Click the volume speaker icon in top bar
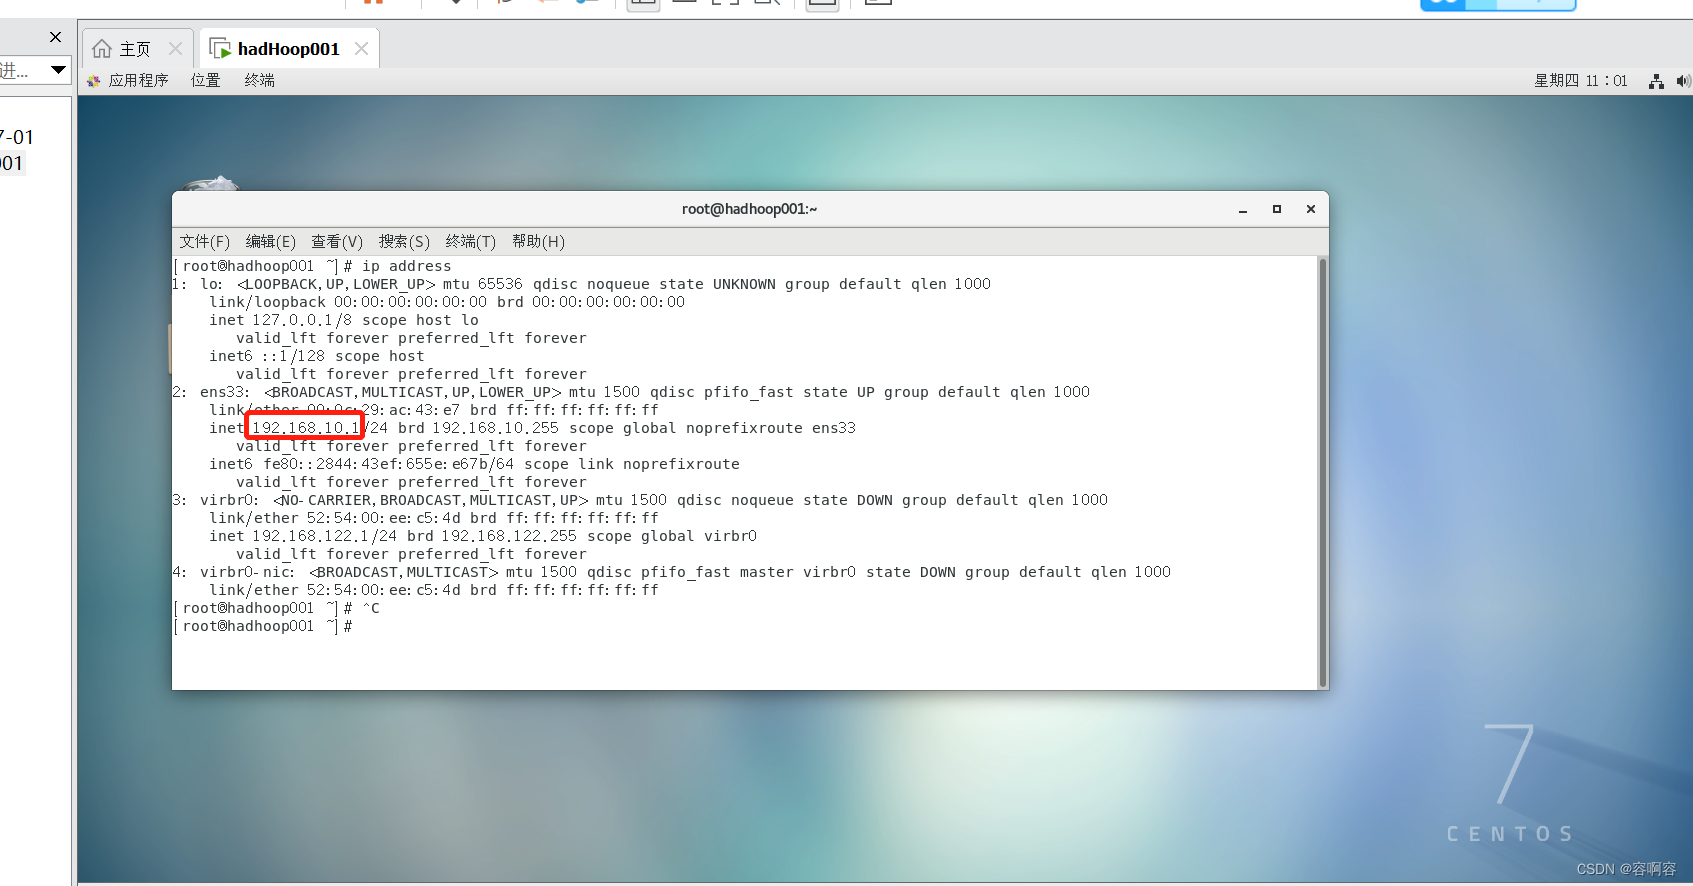This screenshot has height=886, width=1693. pyautogui.click(x=1683, y=81)
